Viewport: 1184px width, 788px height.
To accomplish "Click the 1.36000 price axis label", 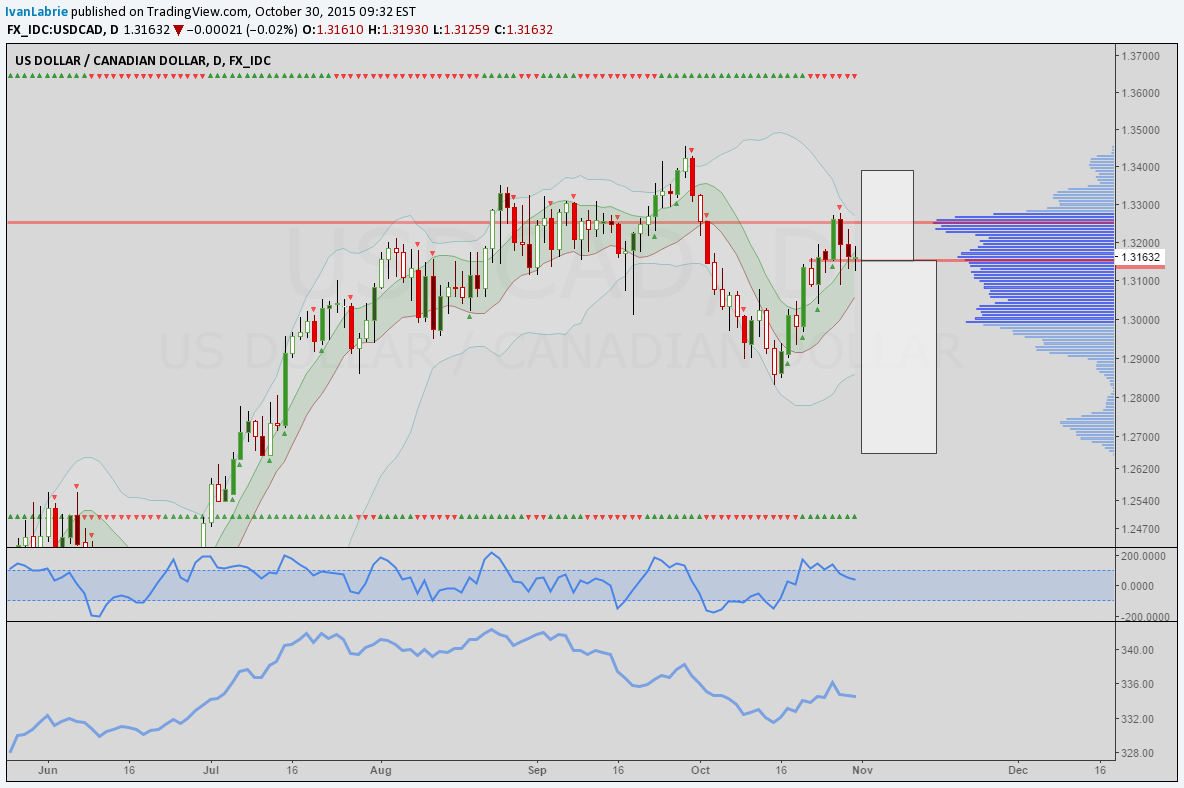I will click(x=1140, y=93).
